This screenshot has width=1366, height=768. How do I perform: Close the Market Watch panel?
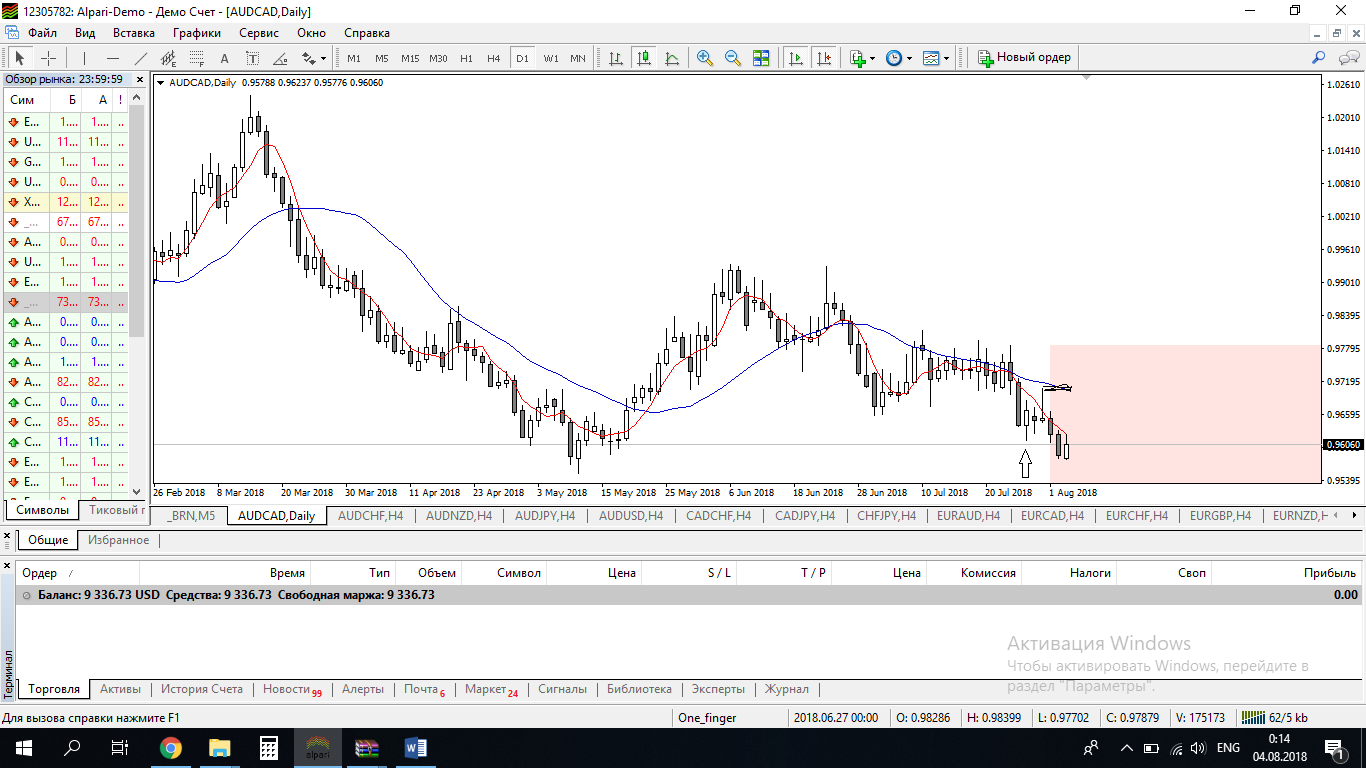pyautogui.click(x=139, y=79)
